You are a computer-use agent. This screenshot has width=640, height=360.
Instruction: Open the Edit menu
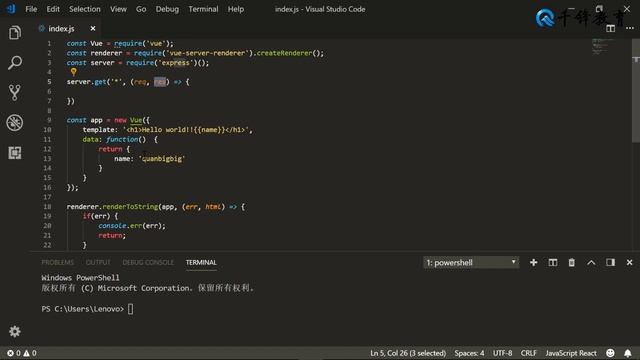pyautogui.click(x=53, y=9)
